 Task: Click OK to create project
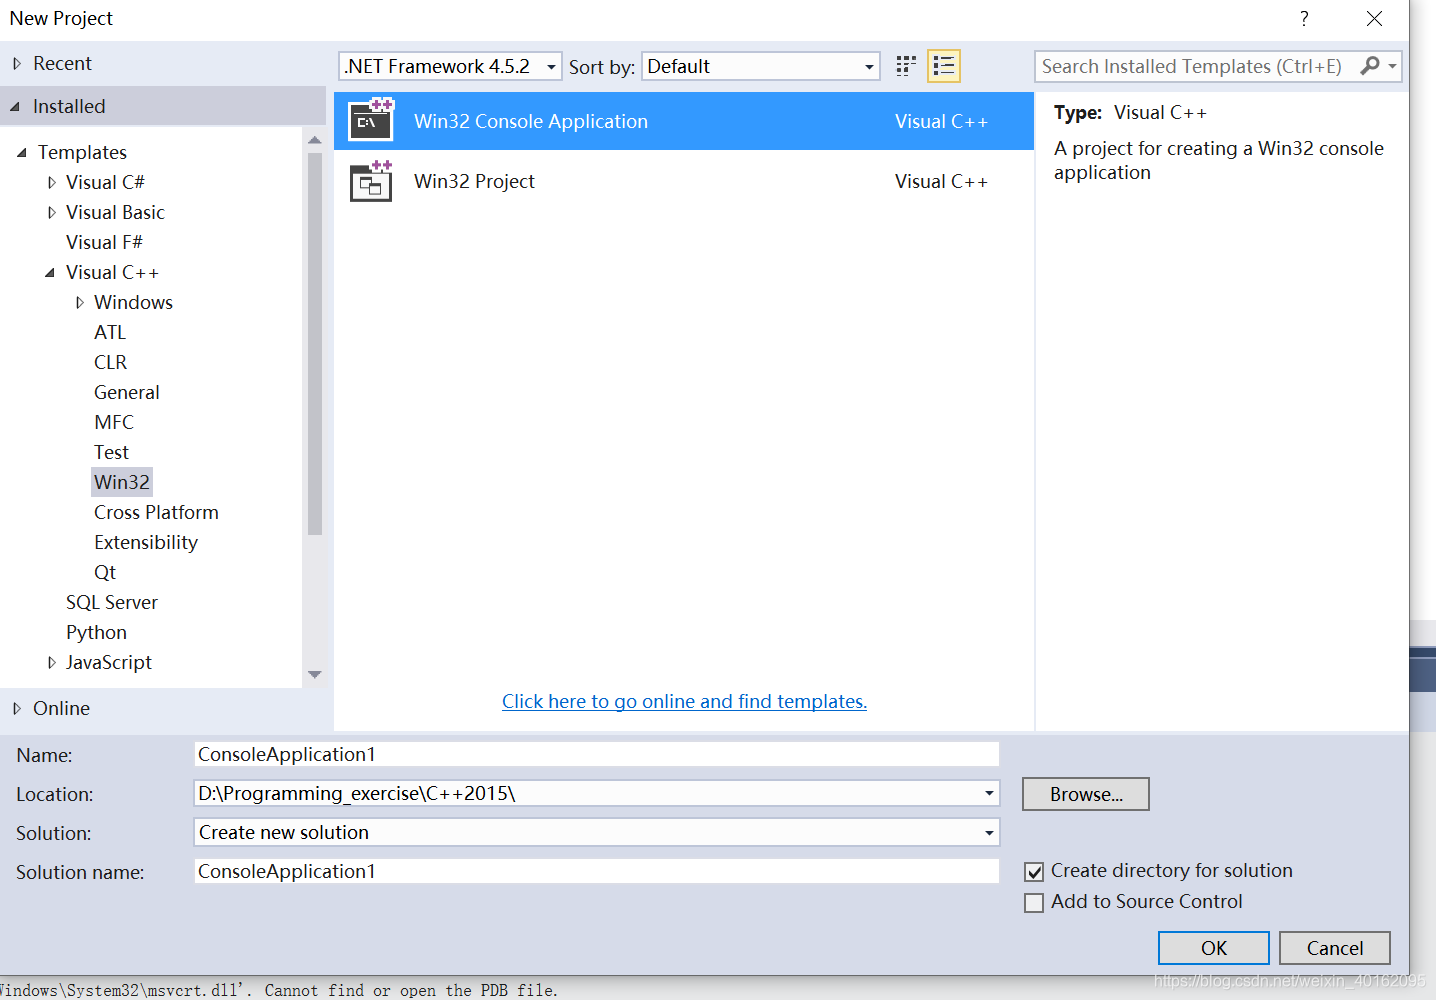pyautogui.click(x=1214, y=948)
